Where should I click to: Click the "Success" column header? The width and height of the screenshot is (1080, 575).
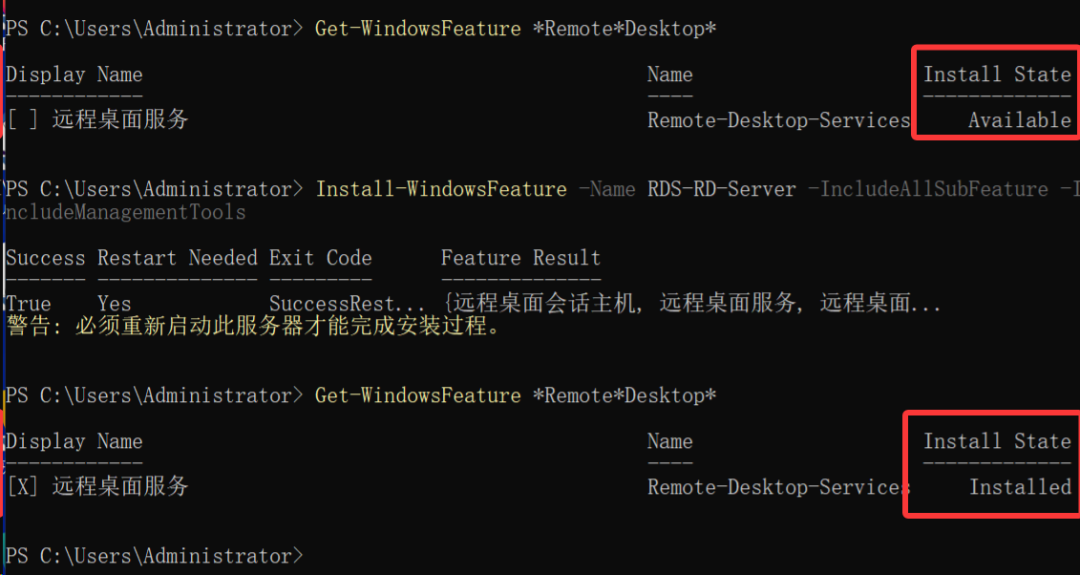tap(45, 258)
